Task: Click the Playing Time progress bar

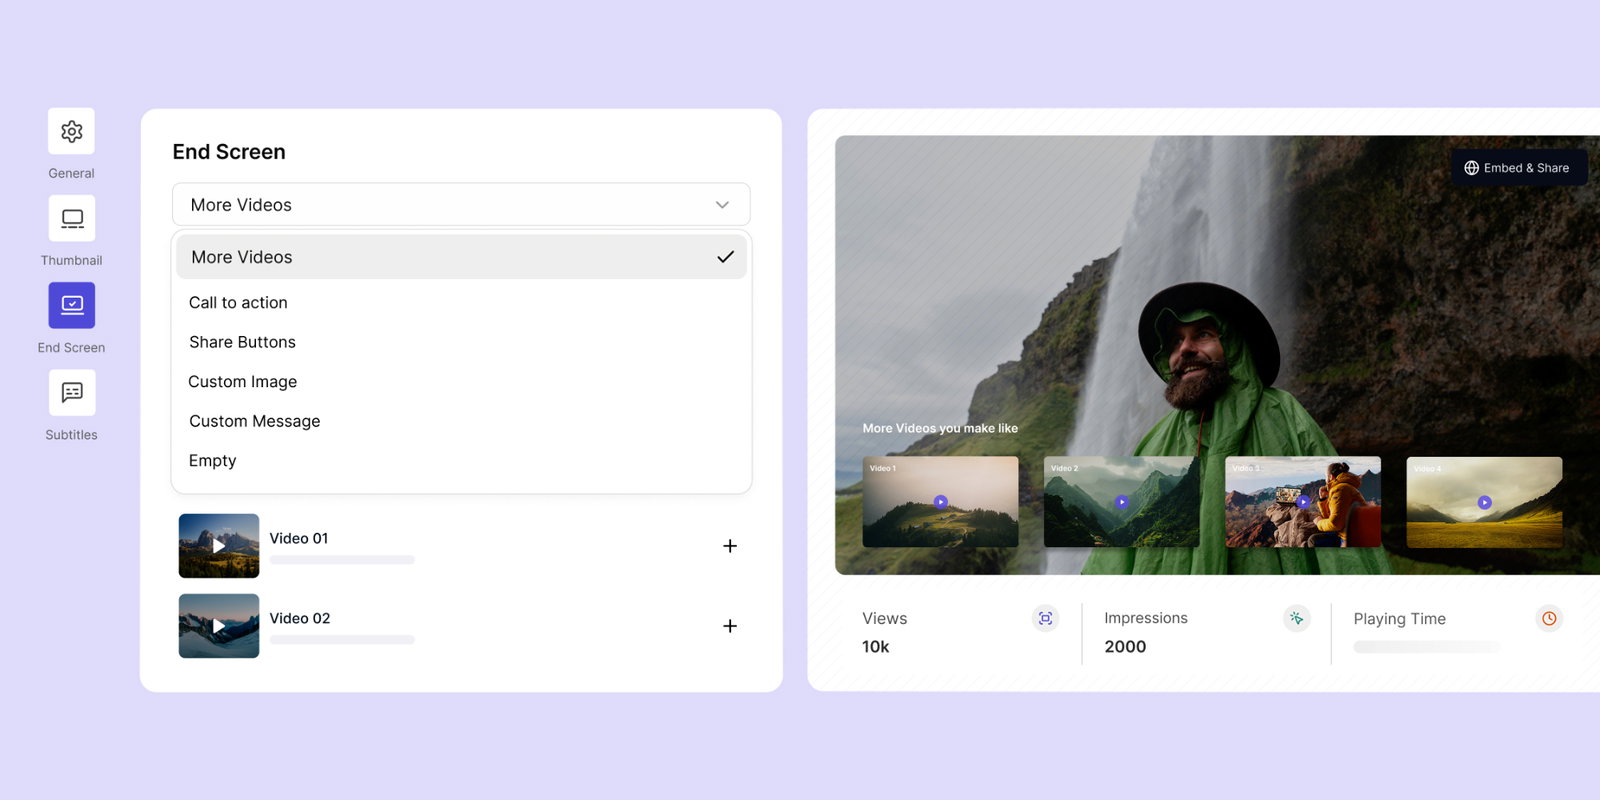Action: (1426, 647)
